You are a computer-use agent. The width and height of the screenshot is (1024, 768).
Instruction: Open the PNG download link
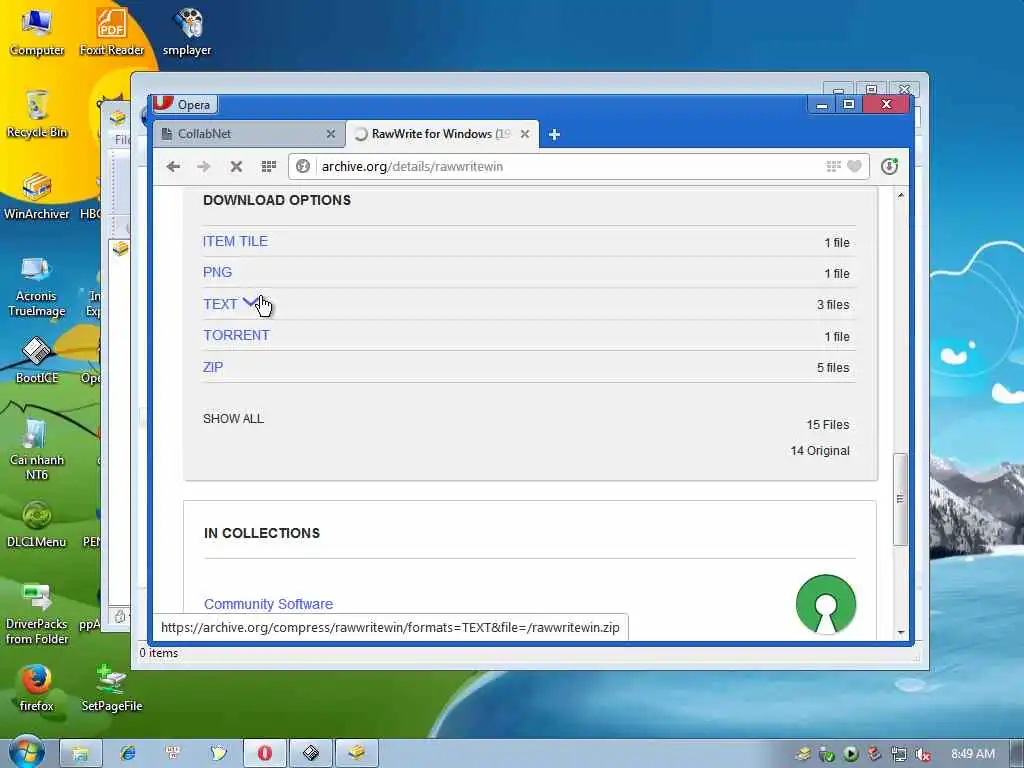tap(217, 272)
